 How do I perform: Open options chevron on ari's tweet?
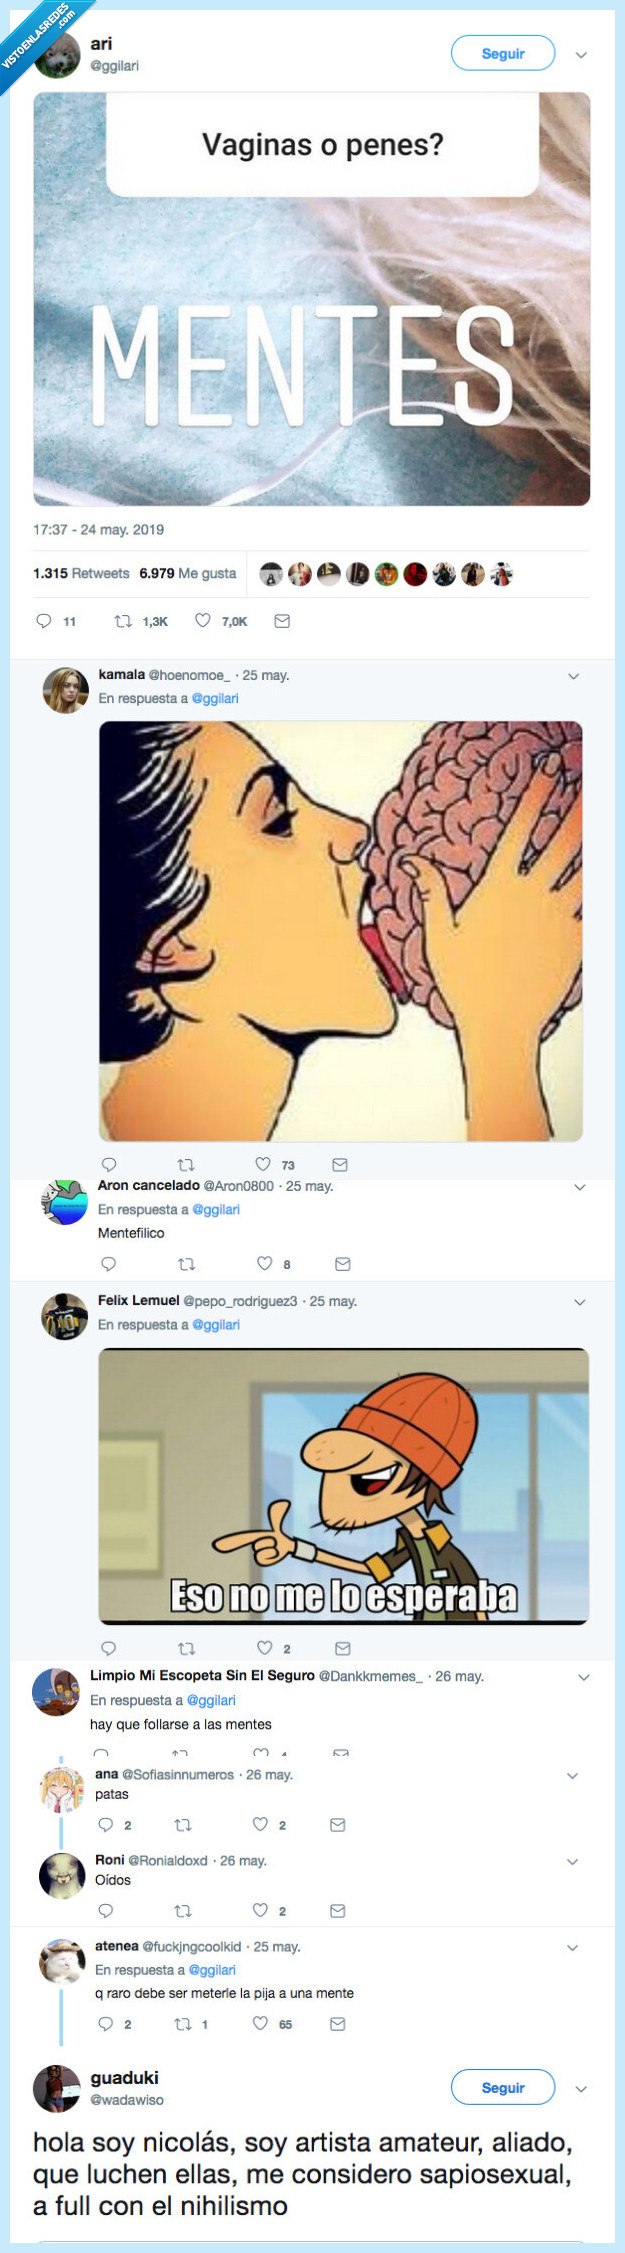(x=581, y=55)
